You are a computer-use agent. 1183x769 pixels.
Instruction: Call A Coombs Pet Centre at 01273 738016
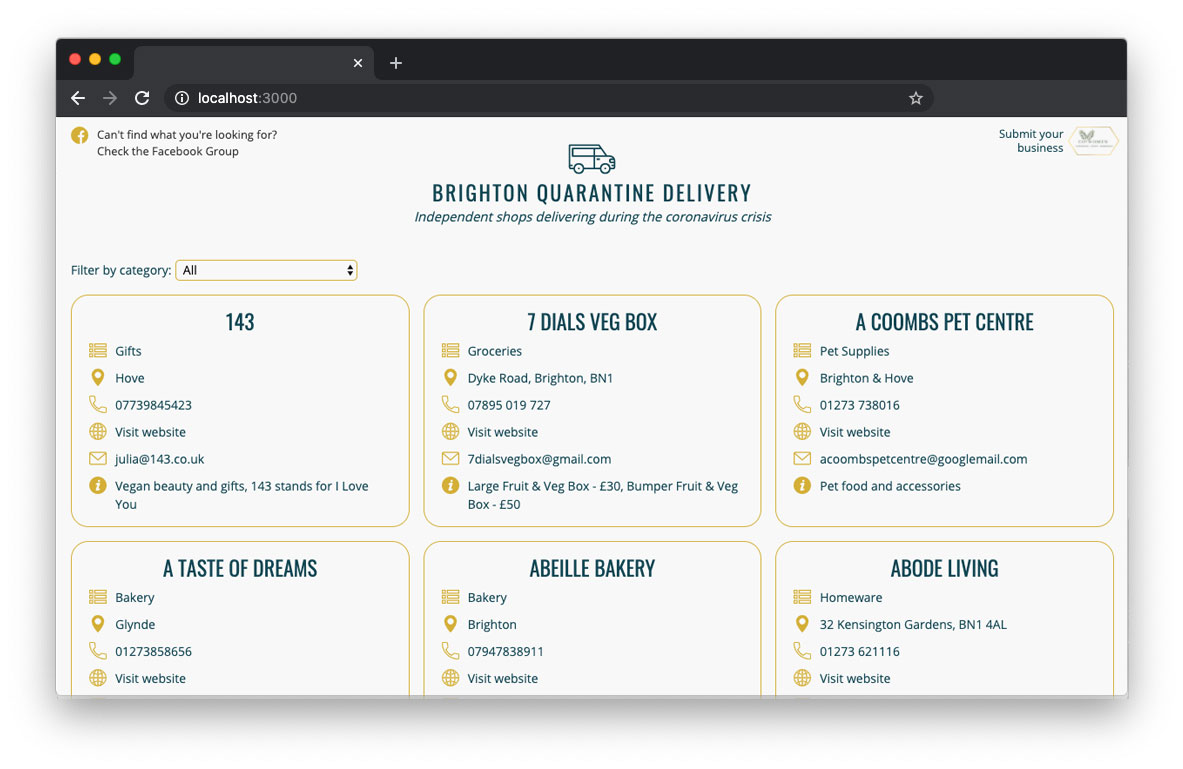(859, 405)
